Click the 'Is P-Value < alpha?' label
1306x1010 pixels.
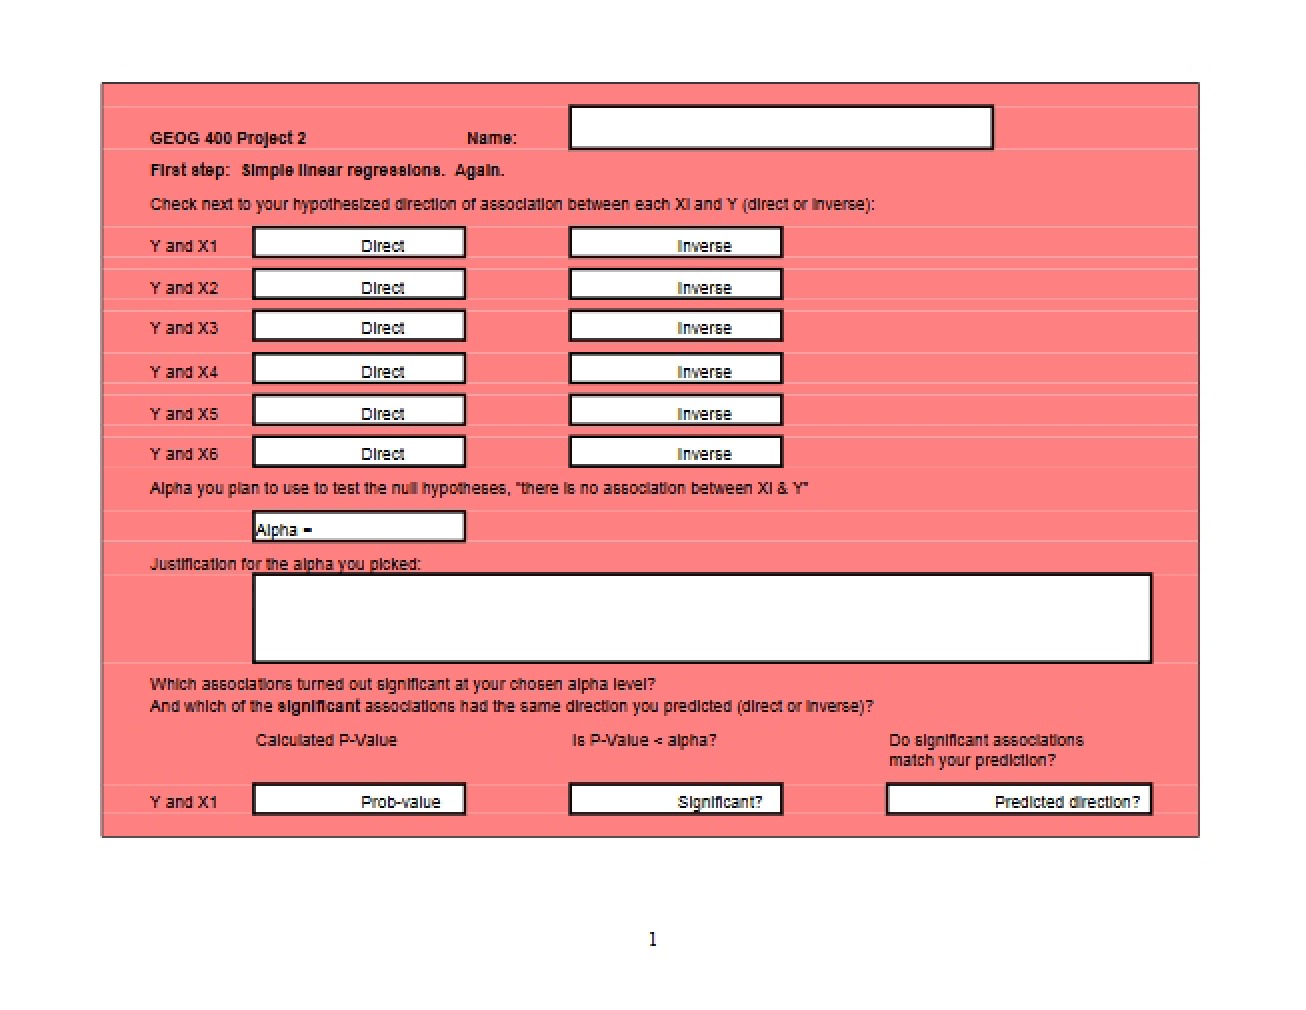644,740
